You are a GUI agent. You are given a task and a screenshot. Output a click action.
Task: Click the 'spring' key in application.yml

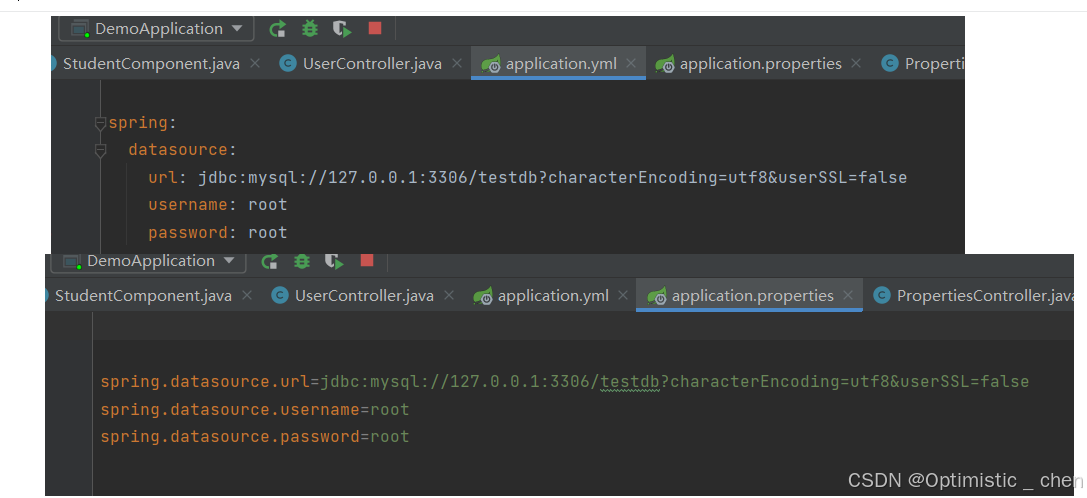point(138,123)
